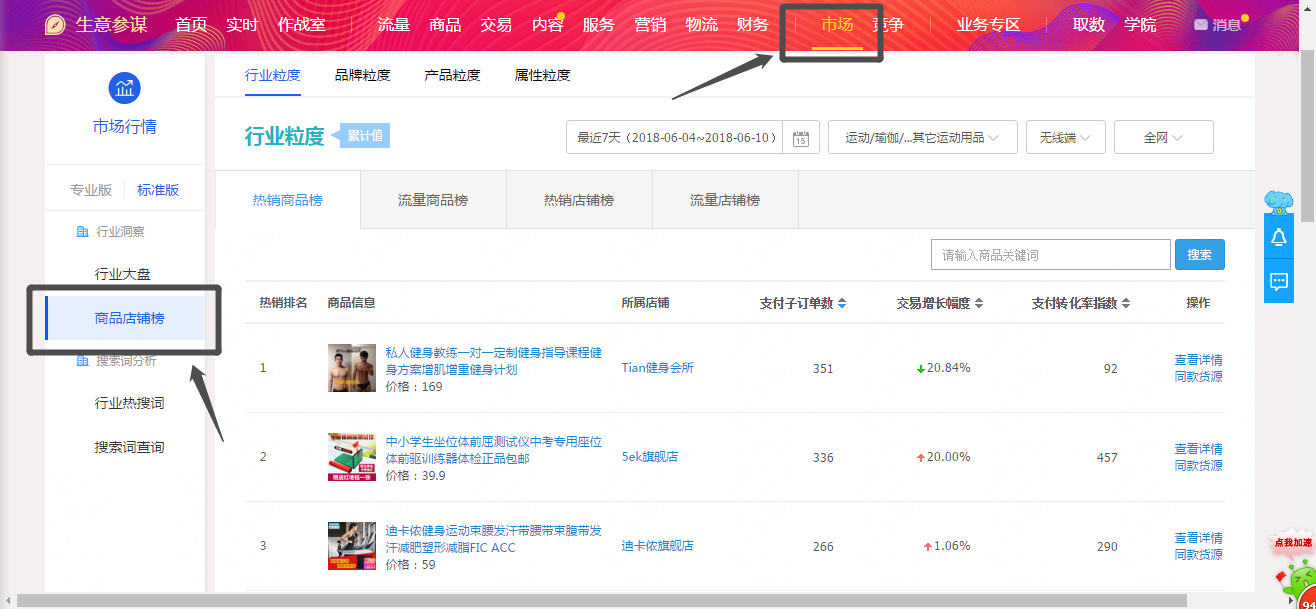Open the calendar date picker icon
Screen dimensions: 1316x609
tap(800, 138)
